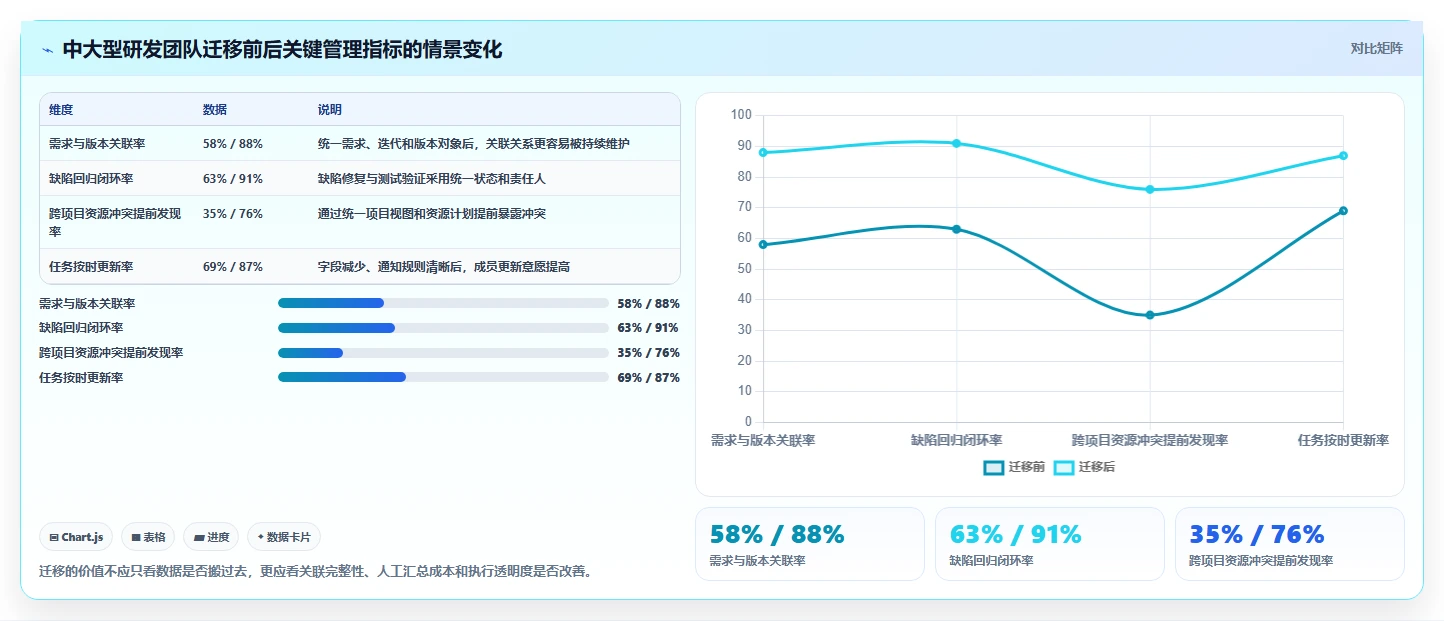Click the Chart.js tag chip
The width and height of the screenshot is (1444, 621).
tap(76, 537)
